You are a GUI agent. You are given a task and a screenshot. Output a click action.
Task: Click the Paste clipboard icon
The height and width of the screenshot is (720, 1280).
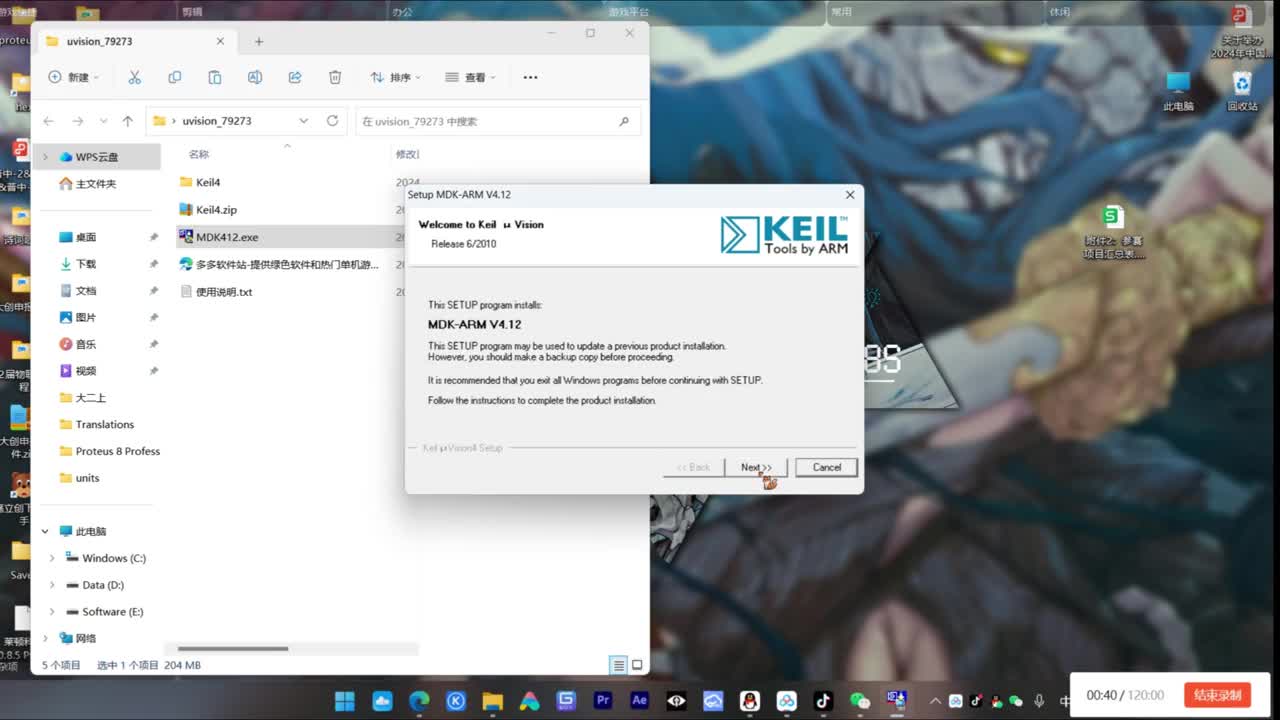pos(215,77)
